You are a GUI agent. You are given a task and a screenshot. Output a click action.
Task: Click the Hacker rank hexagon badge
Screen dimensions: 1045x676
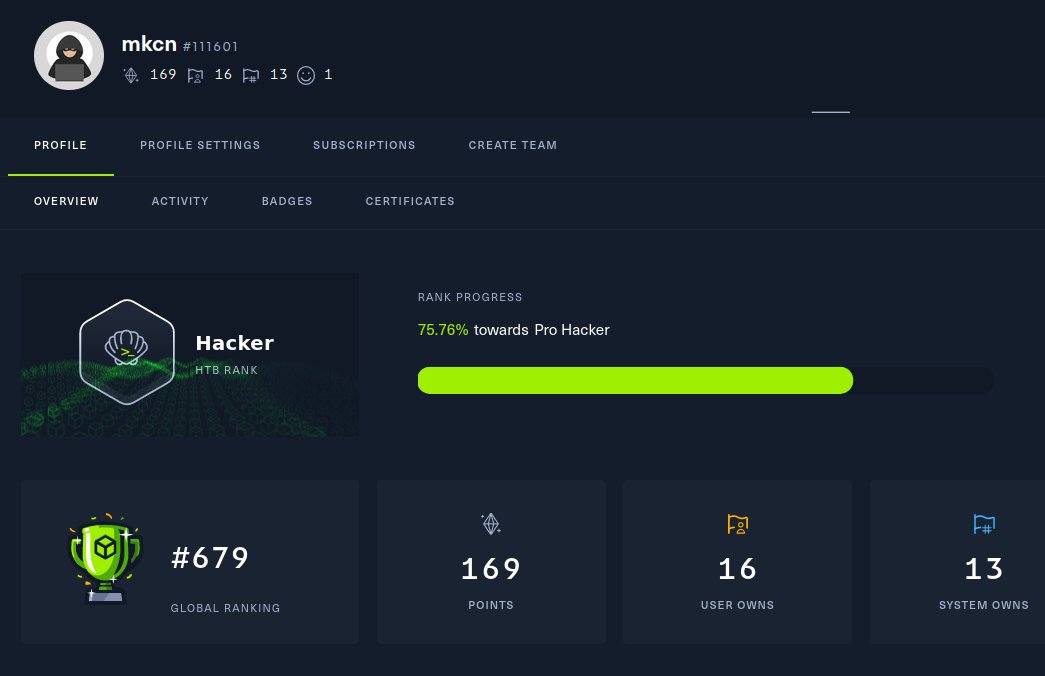point(127,353)
